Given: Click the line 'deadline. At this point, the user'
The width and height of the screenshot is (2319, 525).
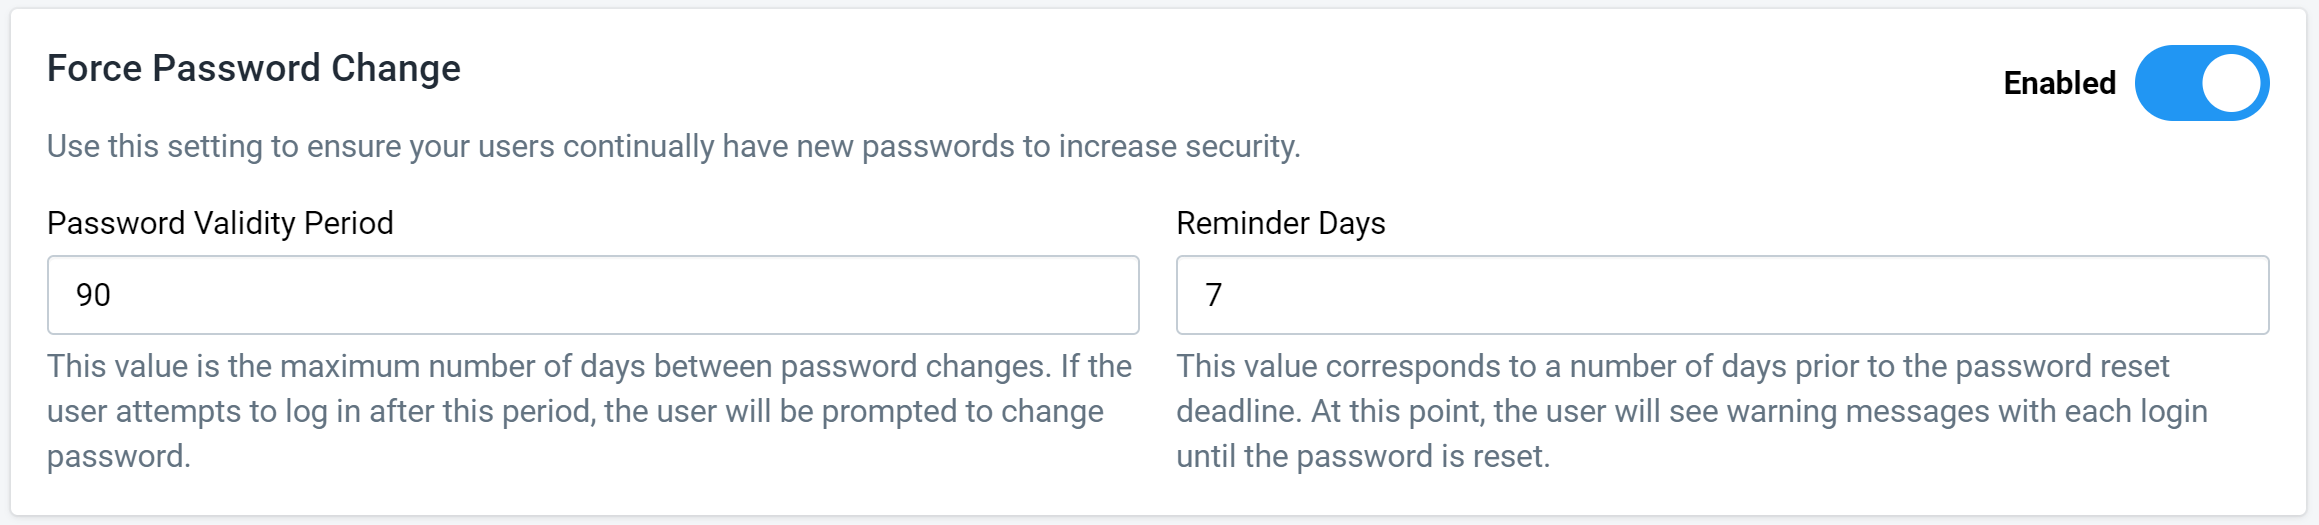Looking at the screenshot, I should (1692, 411).
